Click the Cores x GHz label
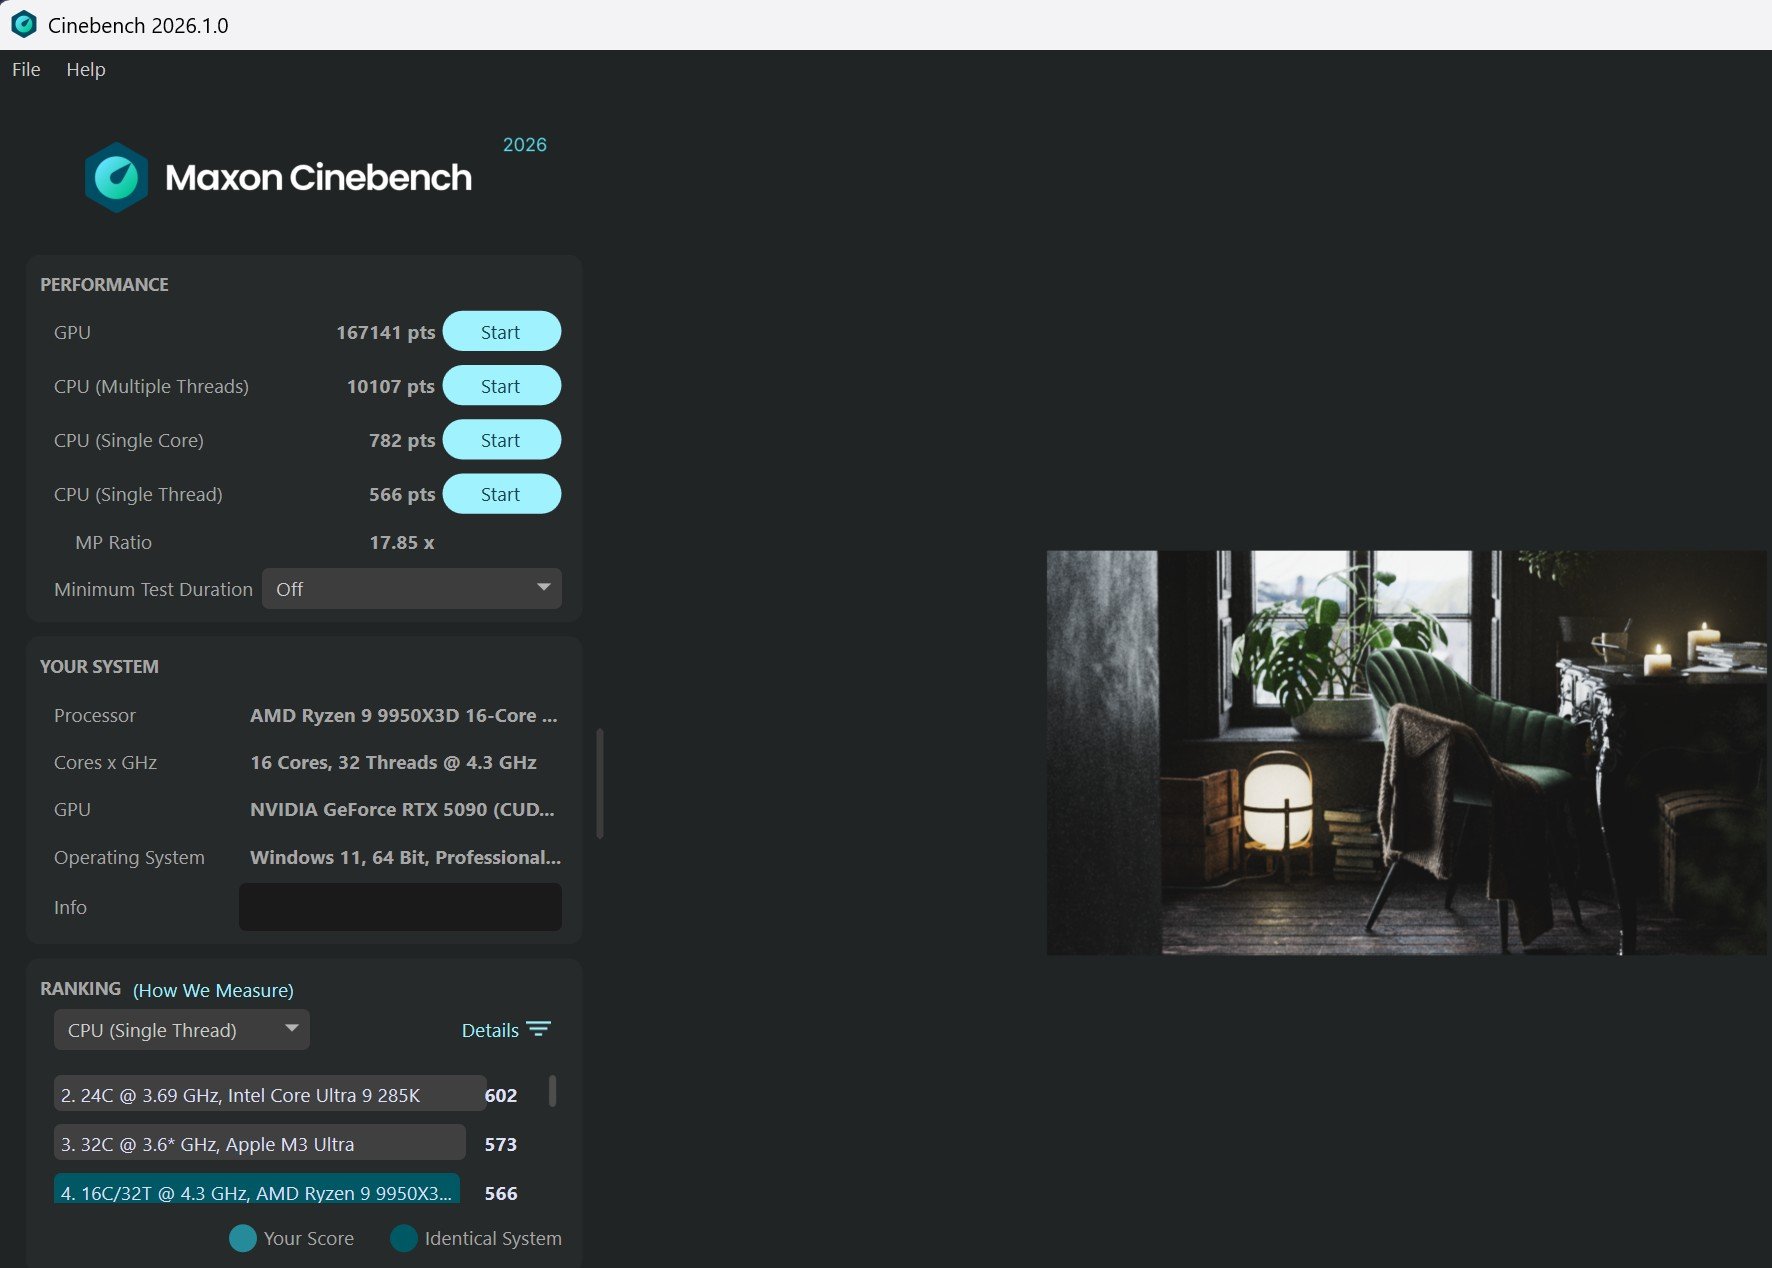The image size is (1772, 1268). point(105,762)
